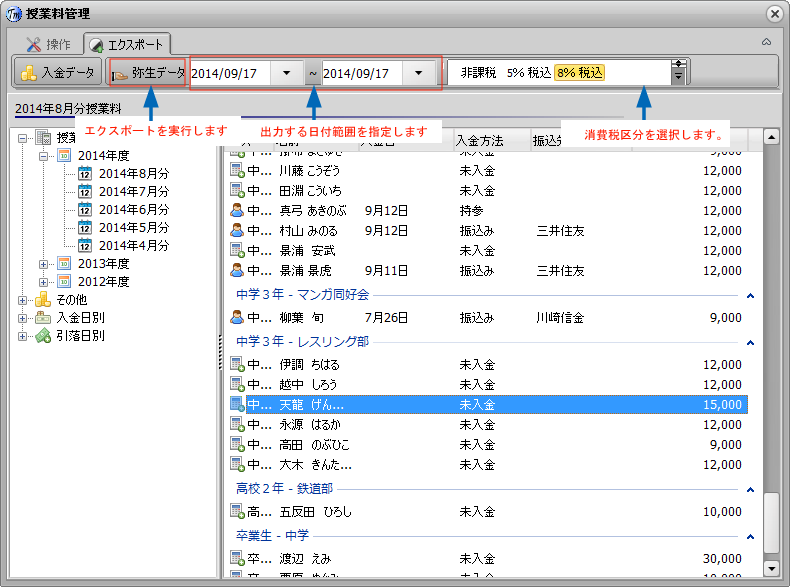Click the unpaid icon on 渡辺 えみ row
The height and width of the screenshot is (588, 790).
tap(237, 558)
